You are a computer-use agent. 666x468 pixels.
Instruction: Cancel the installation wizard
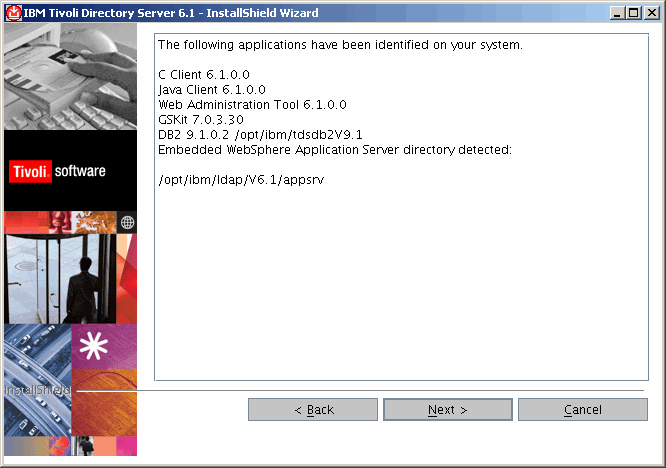[582, 410]
